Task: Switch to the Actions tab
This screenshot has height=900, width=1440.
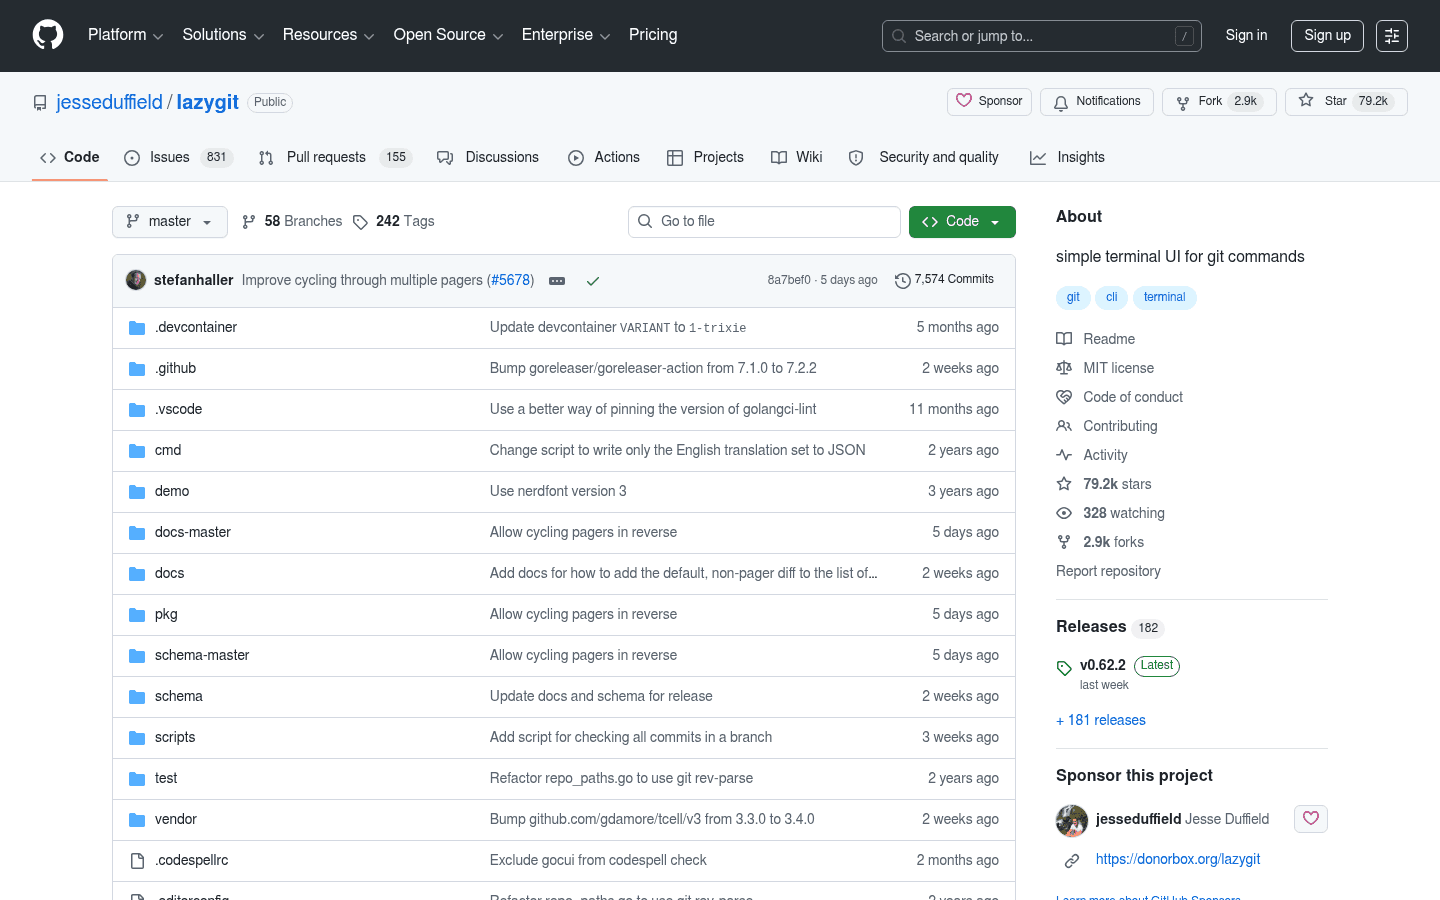Action: pos(604,158)
